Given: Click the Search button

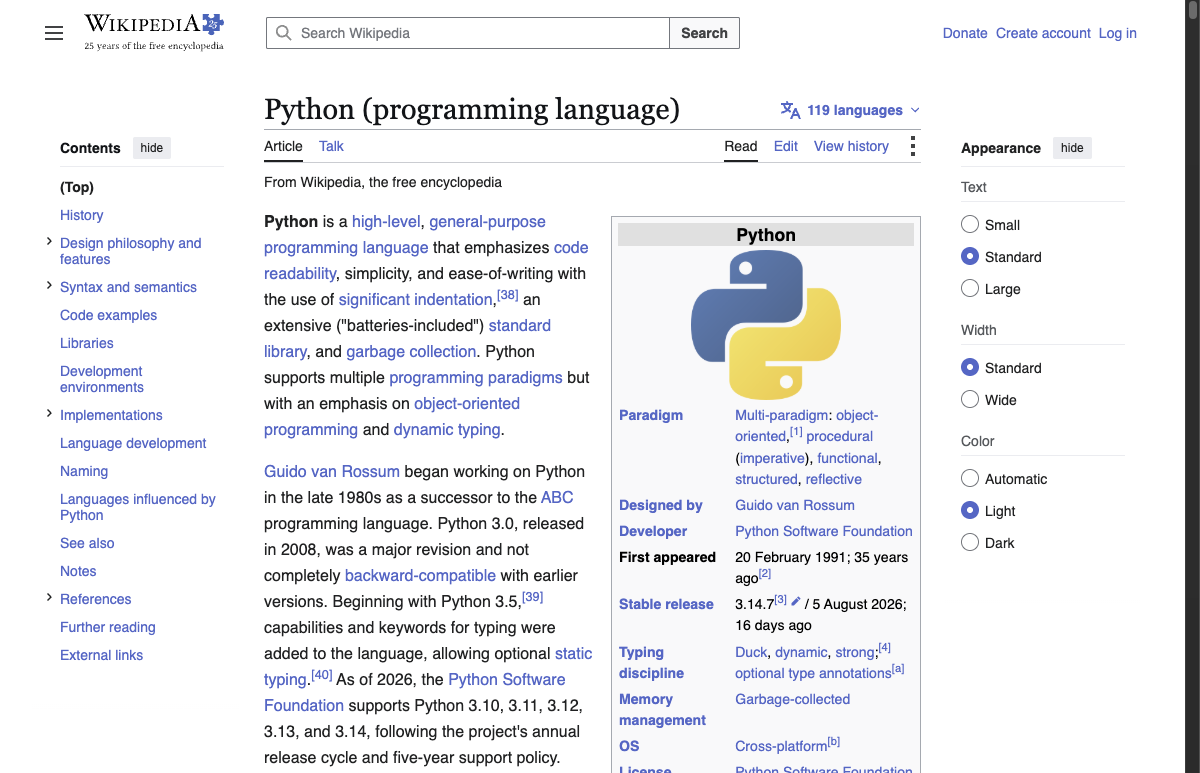Looking at the screenshot, I should click(704, 33).
